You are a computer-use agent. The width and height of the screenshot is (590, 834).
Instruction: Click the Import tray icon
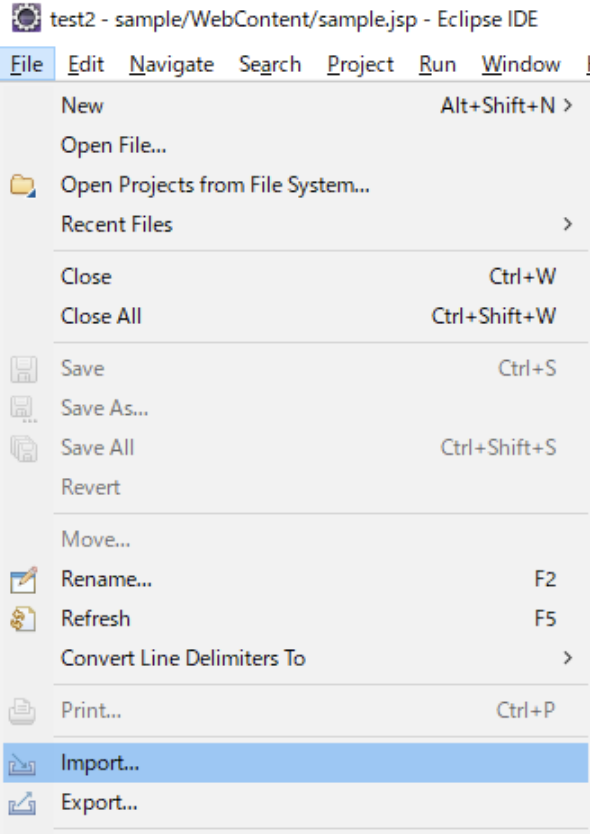coord(22,764)
